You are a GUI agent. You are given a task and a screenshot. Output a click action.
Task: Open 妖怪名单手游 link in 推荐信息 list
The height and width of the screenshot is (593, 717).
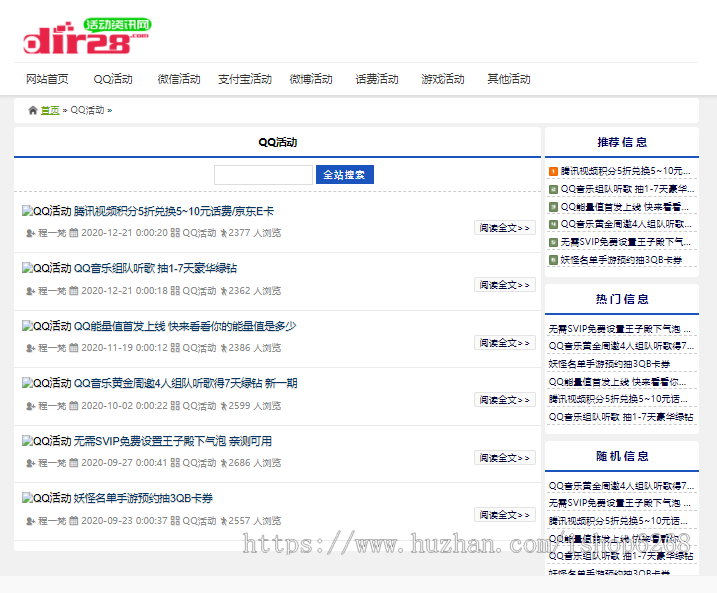click(621, 260)
